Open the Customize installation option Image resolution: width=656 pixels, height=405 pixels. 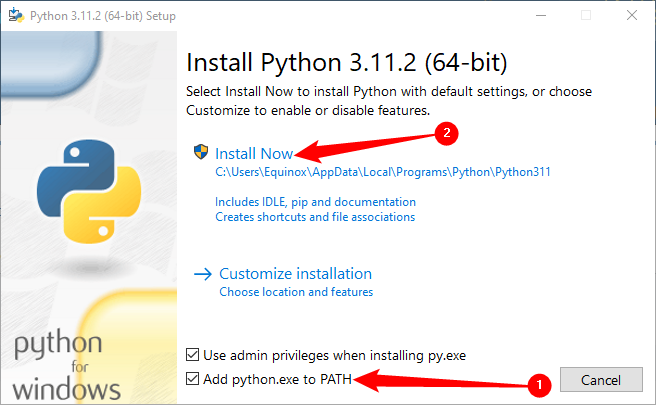tap(295, 274)
